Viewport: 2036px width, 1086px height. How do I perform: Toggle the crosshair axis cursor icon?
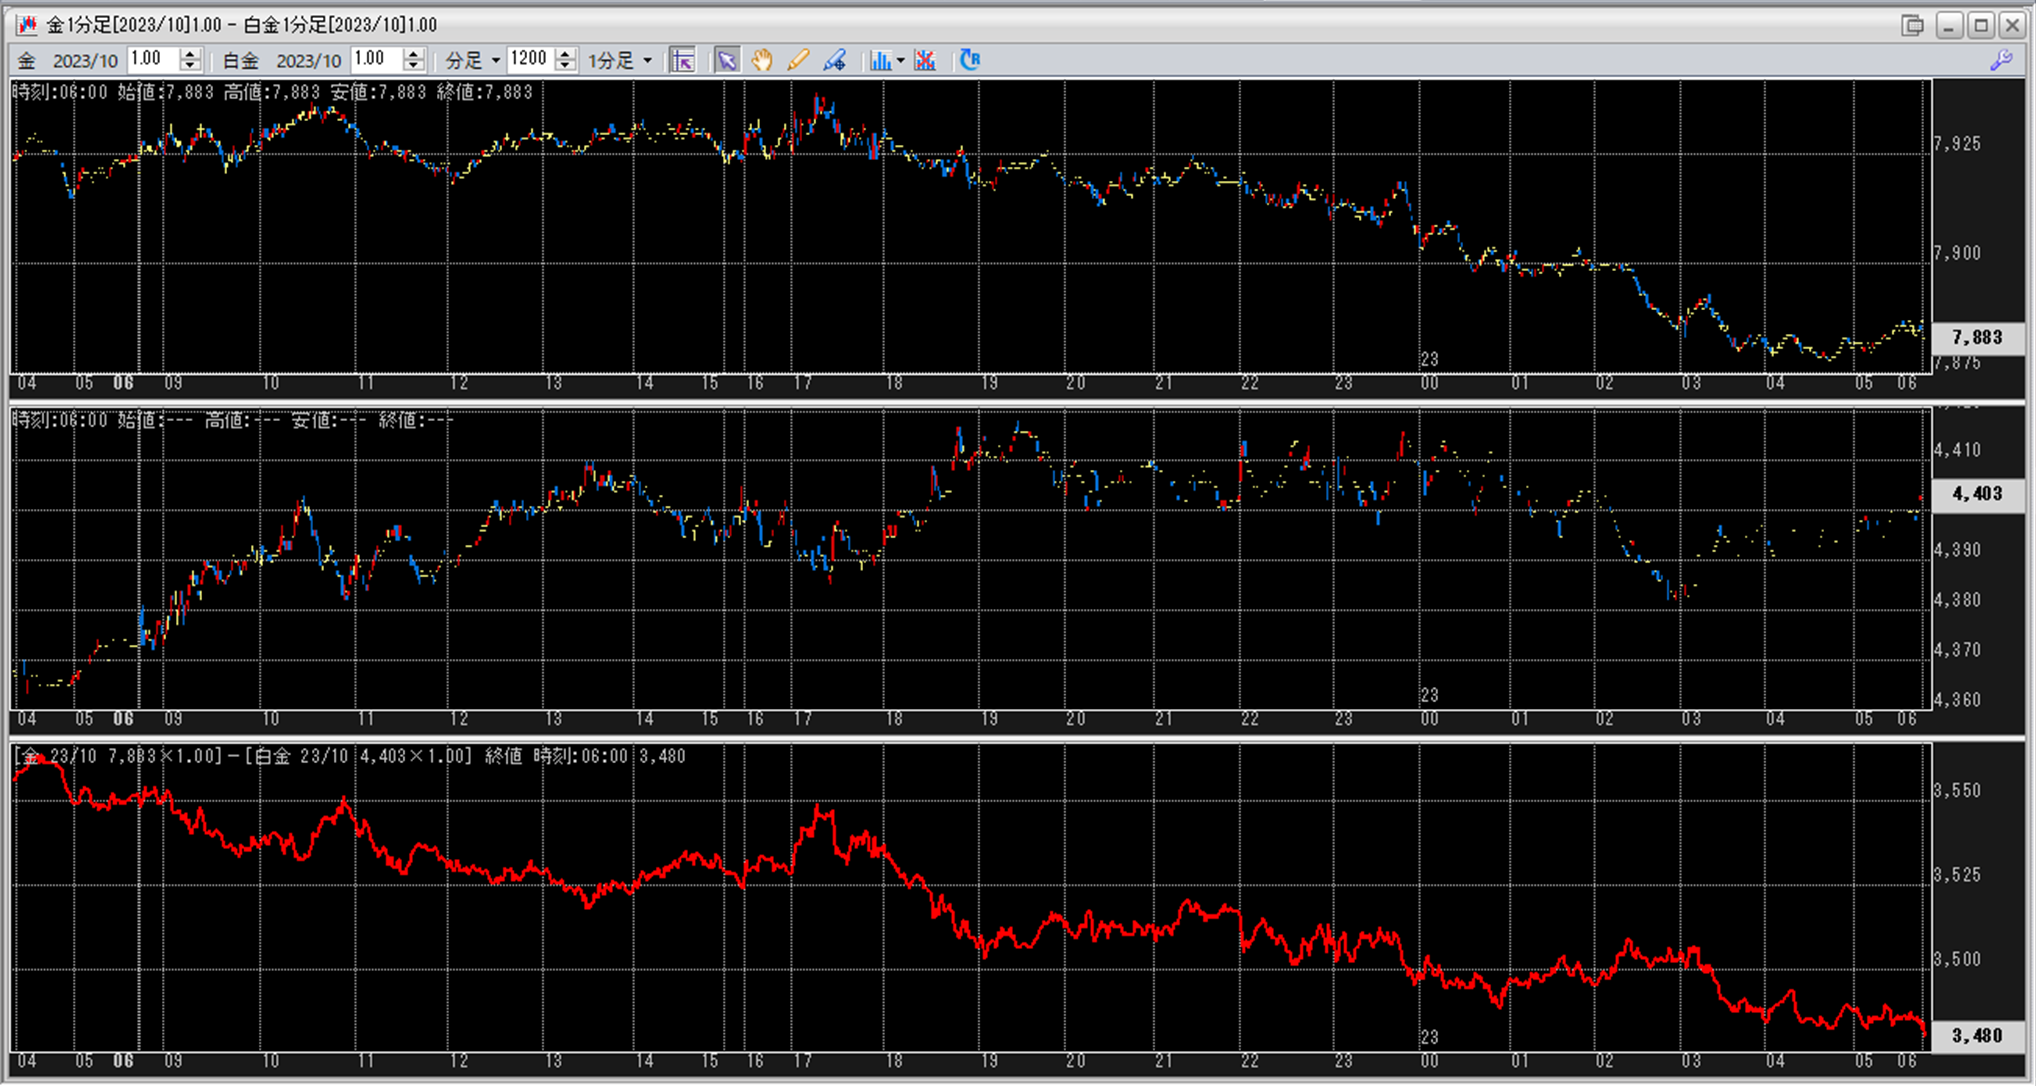pyautogui.click(x=683, y=61)
